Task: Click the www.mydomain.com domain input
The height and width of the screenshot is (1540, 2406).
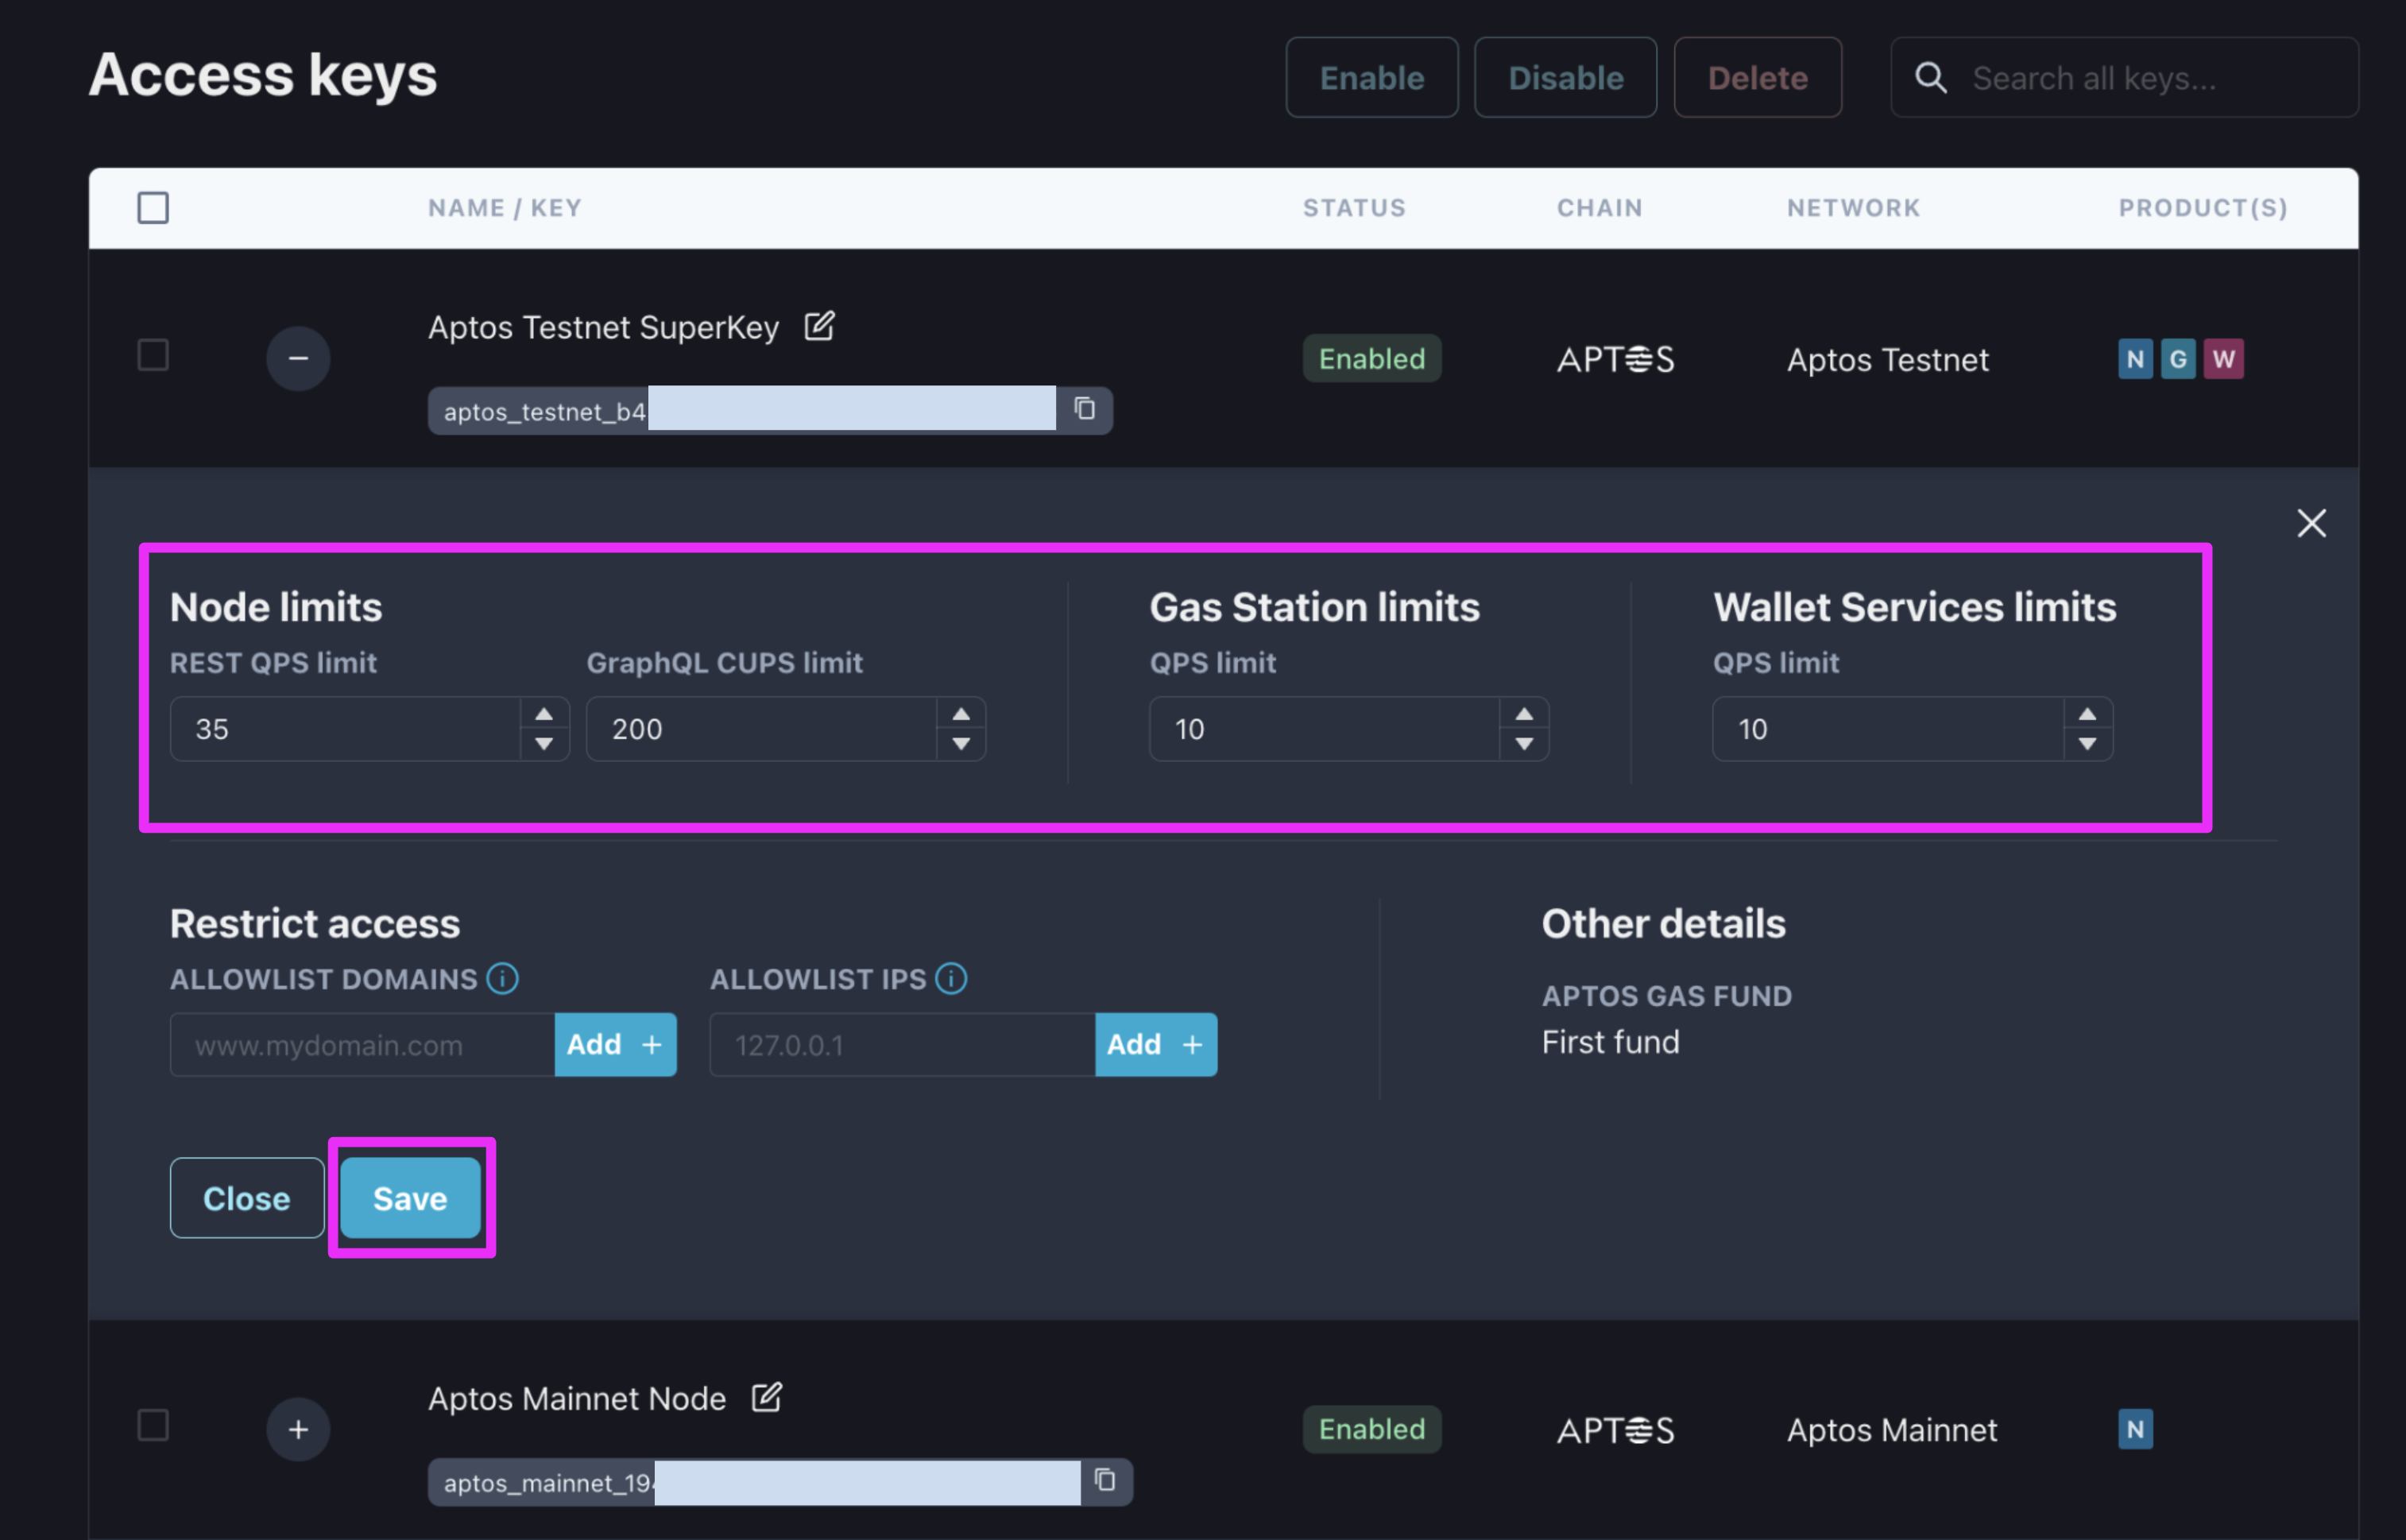Action: pos(363,1045)
